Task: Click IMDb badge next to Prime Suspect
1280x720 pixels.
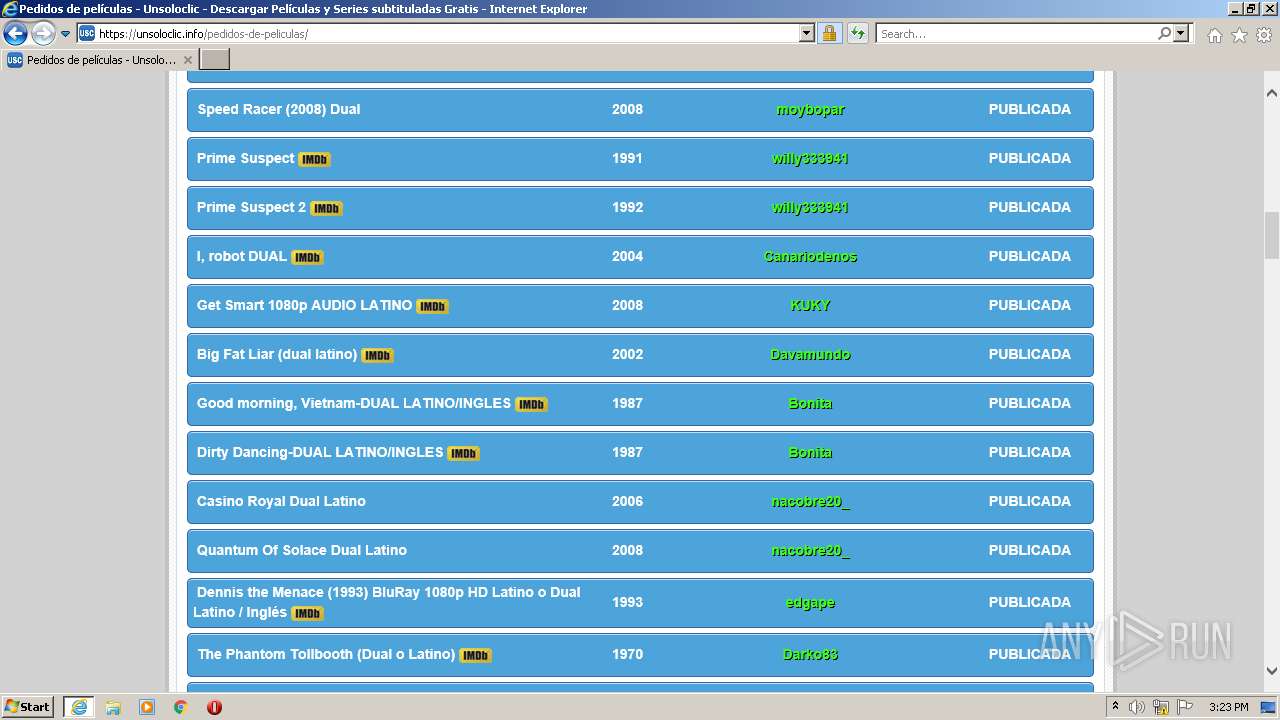Action: point(314,159)
